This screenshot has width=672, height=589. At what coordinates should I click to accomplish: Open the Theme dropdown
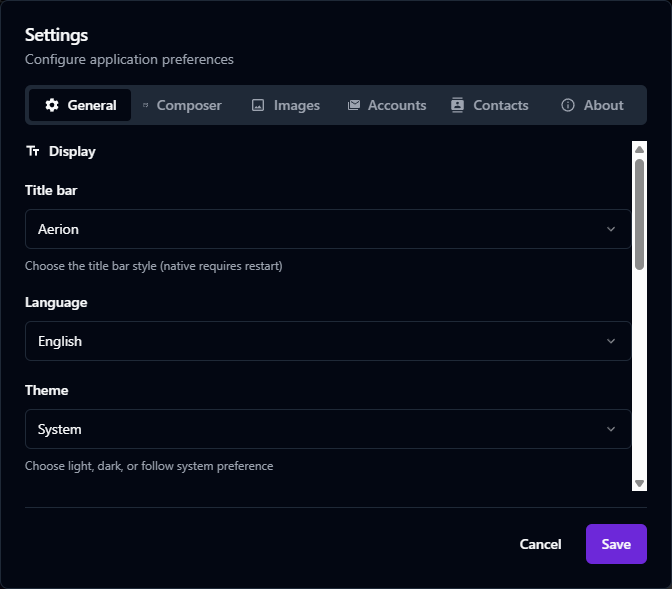point(327,429)
